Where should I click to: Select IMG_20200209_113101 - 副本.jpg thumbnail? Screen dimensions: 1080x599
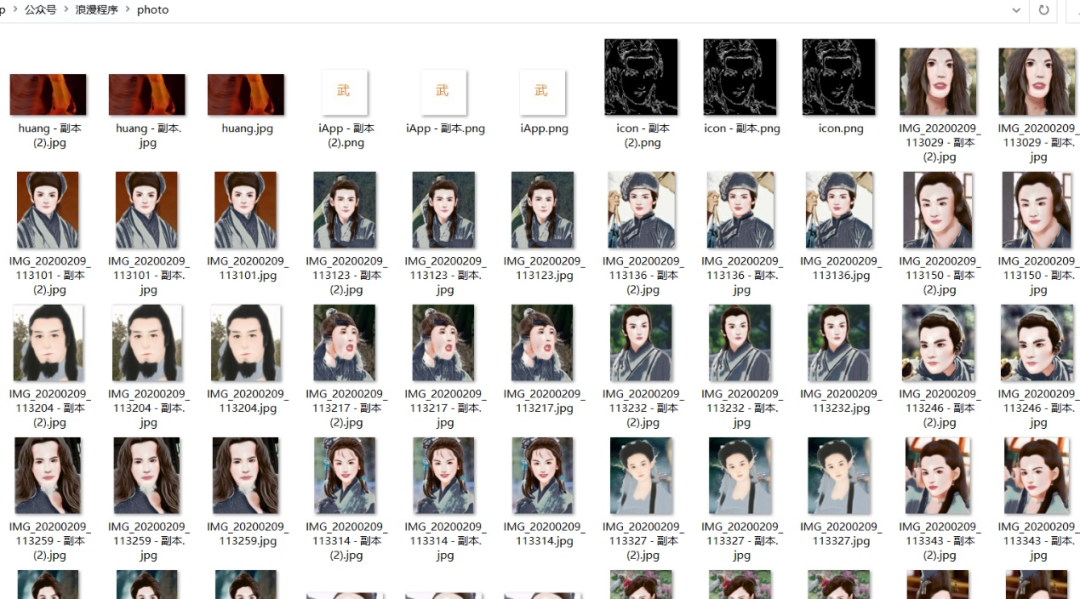click(147, 209)
